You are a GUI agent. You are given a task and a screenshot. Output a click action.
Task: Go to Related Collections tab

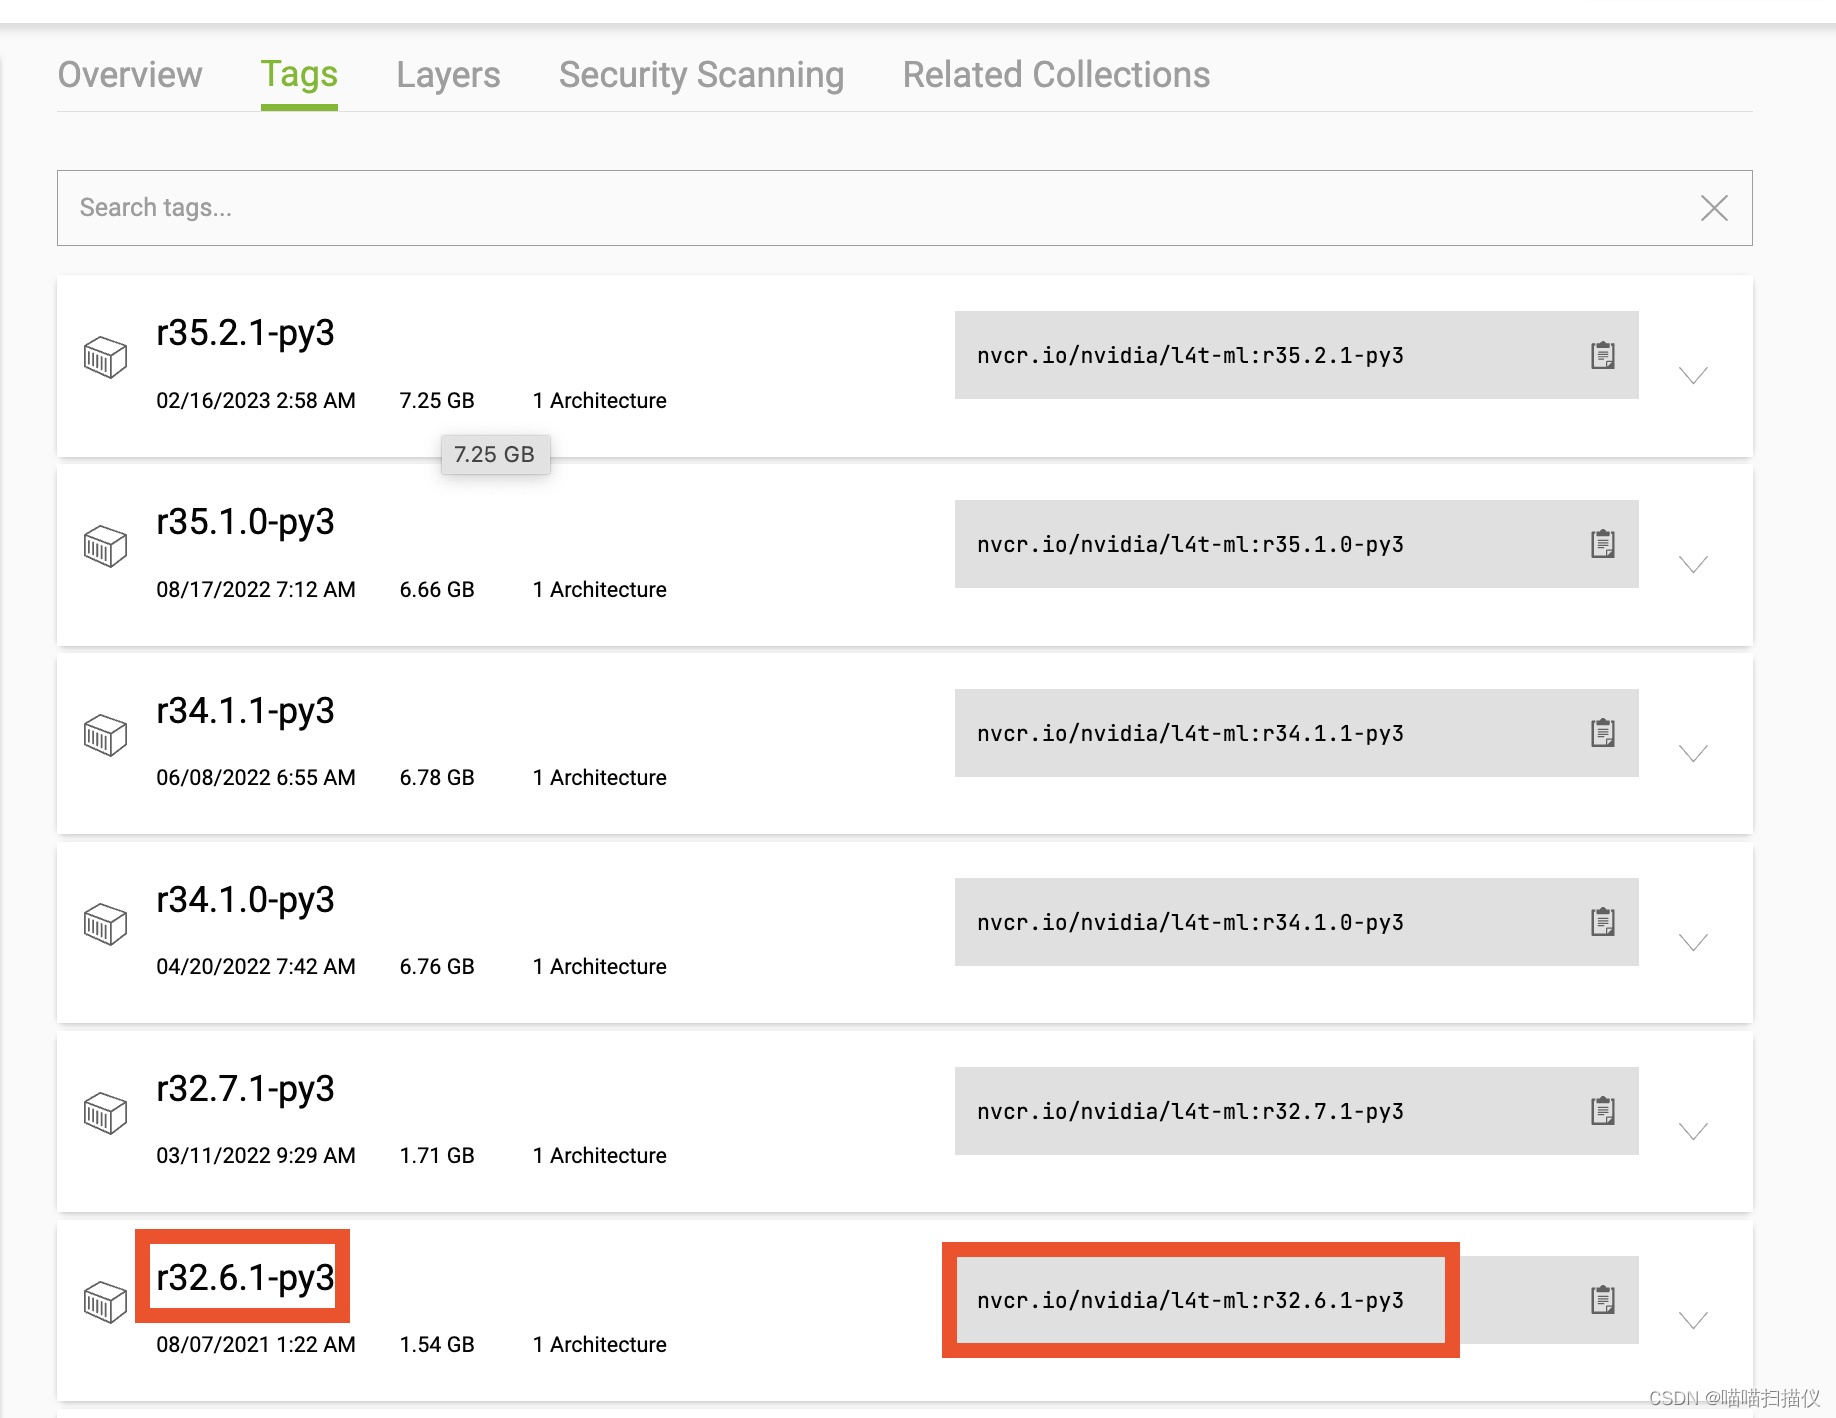click(1056, 75)
